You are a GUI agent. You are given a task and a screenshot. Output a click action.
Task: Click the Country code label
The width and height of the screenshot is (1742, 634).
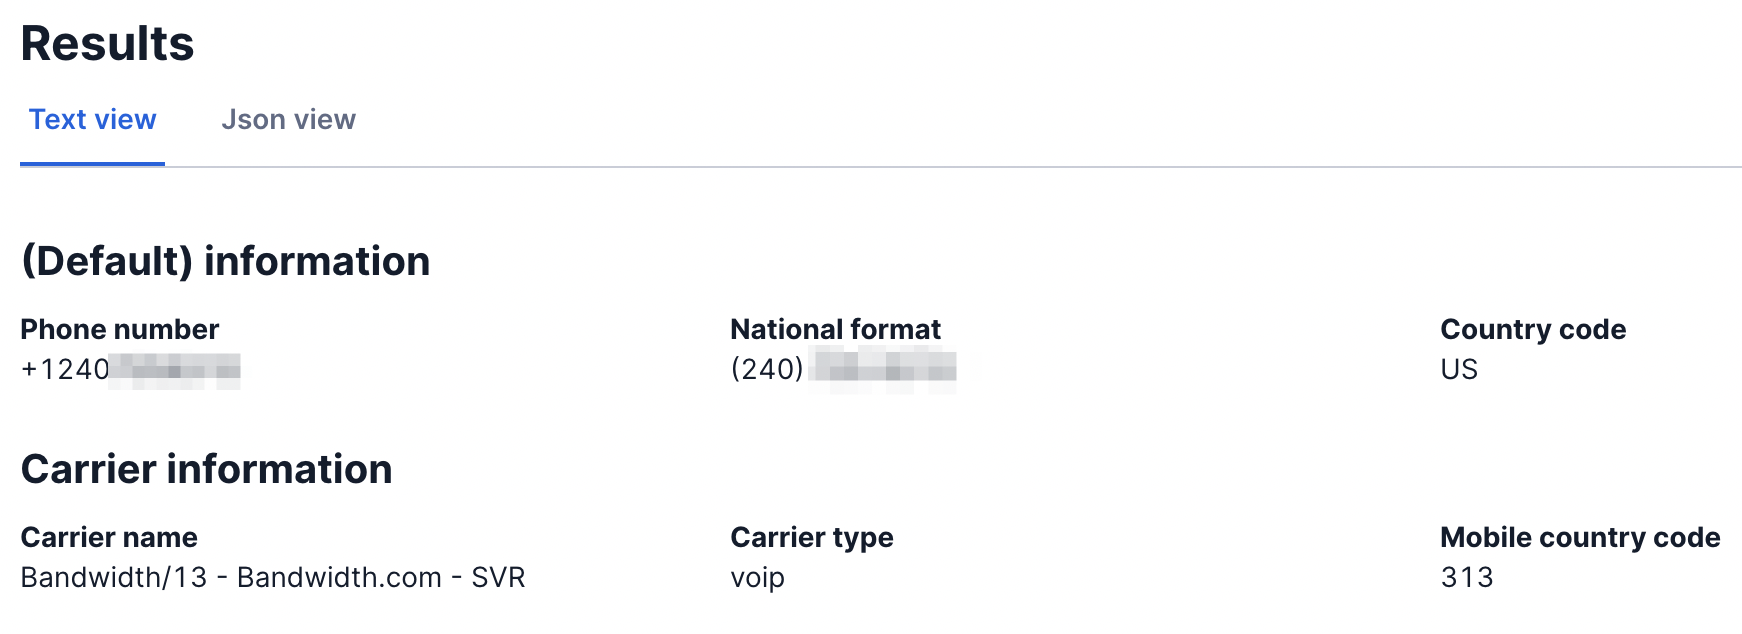pos(1532,330)
